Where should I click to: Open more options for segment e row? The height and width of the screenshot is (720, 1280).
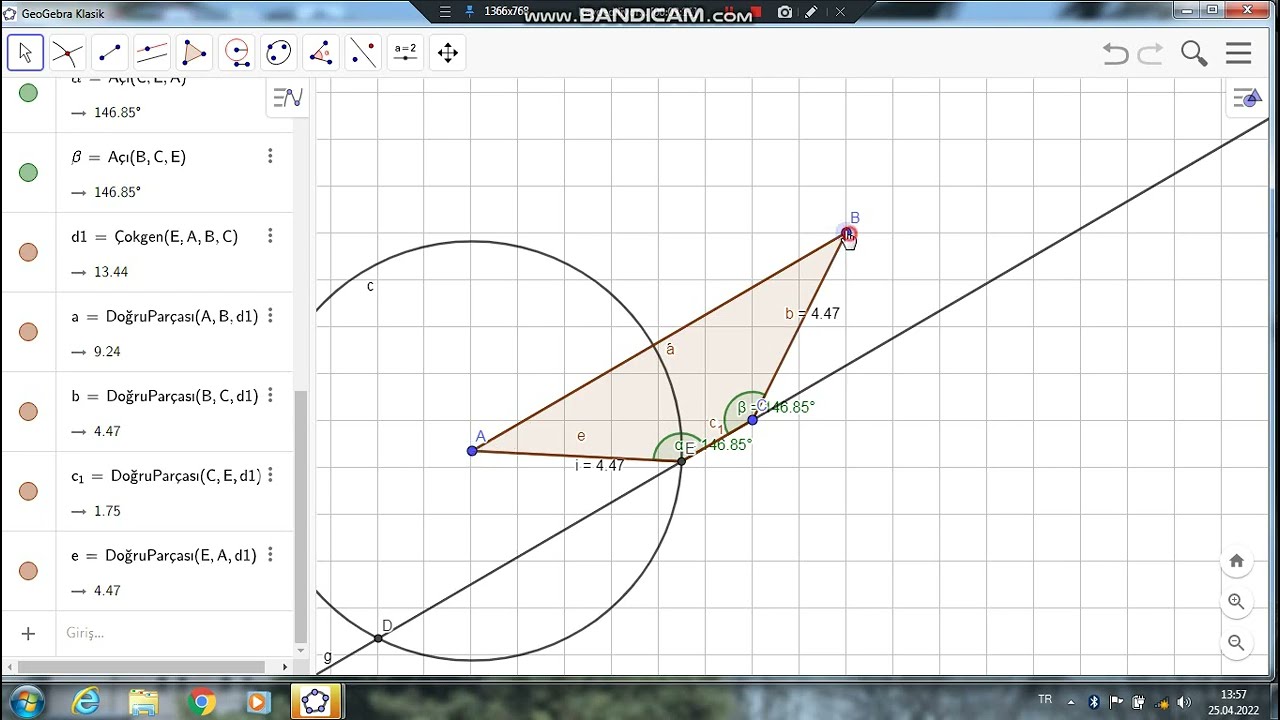point(270,555)
